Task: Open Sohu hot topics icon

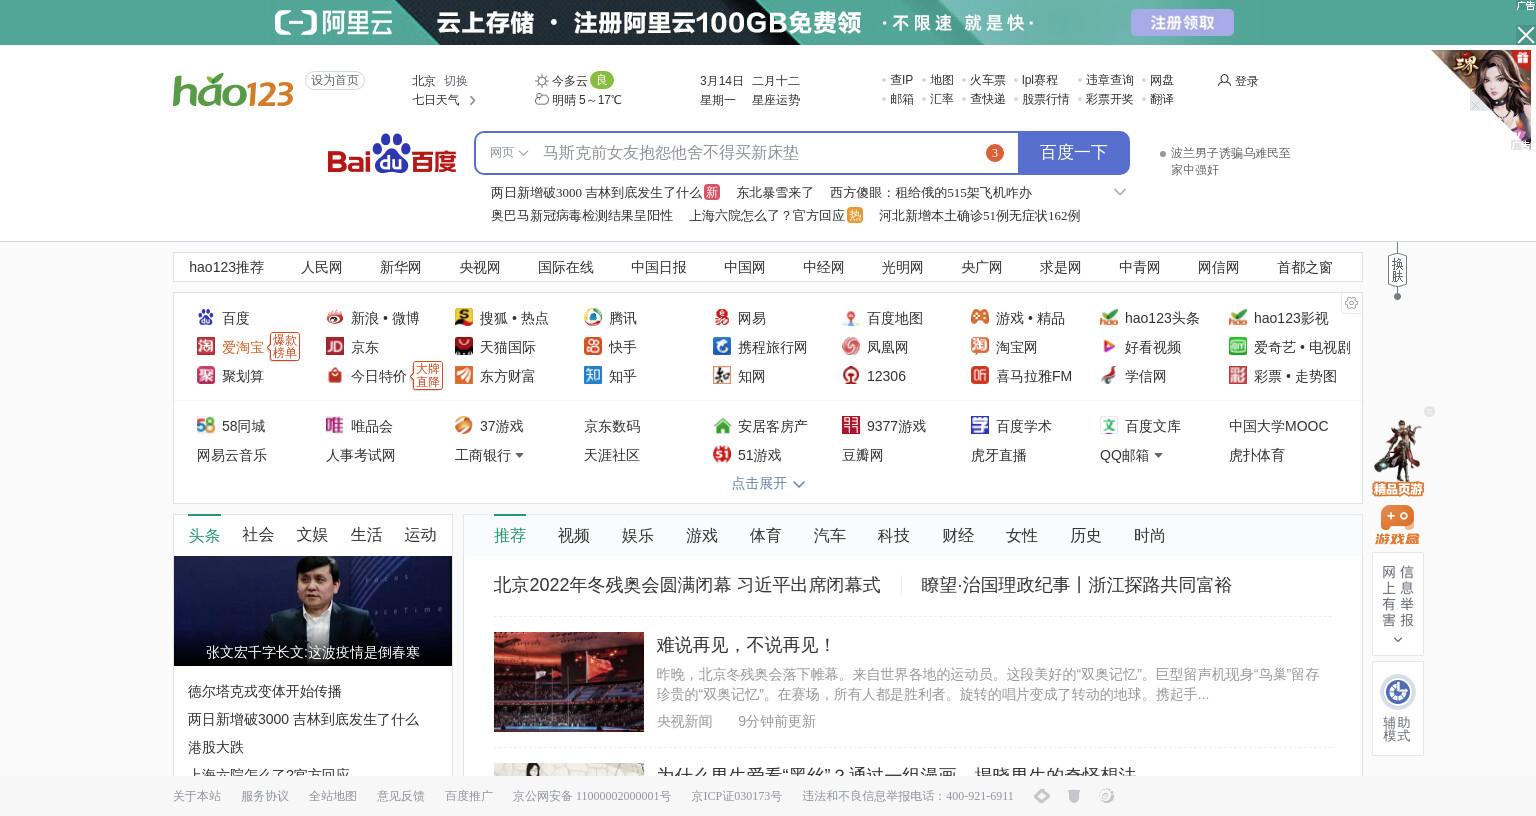Action: click(x=464, y=318)
